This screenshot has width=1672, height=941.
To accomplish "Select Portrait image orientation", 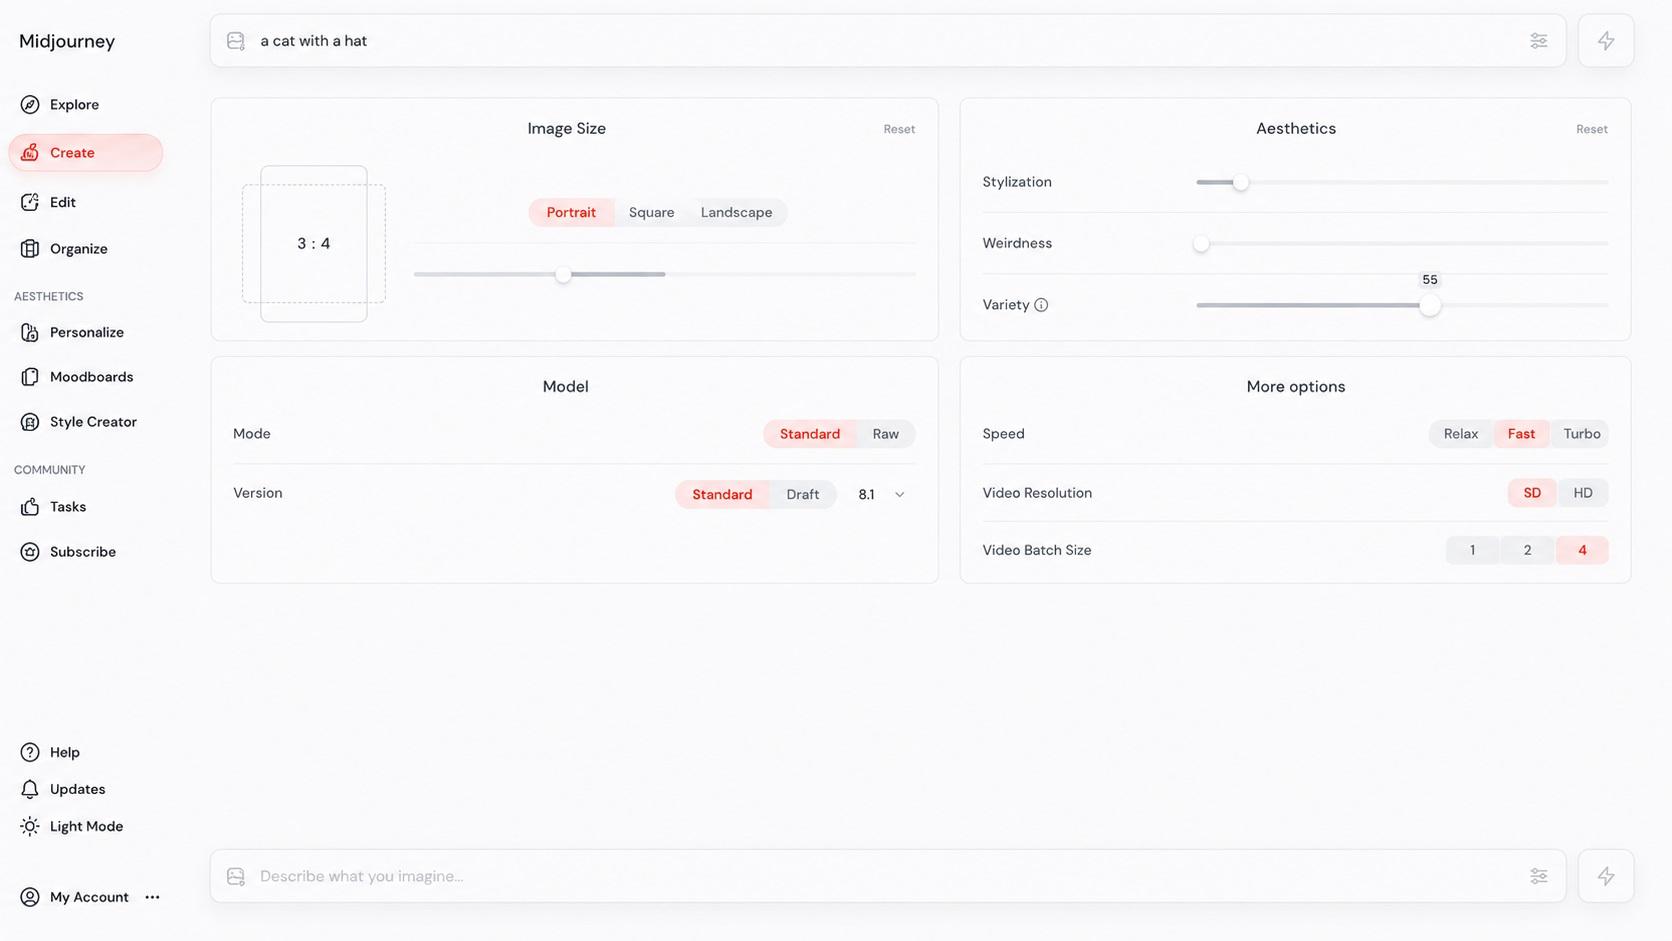I will point(571,212).
